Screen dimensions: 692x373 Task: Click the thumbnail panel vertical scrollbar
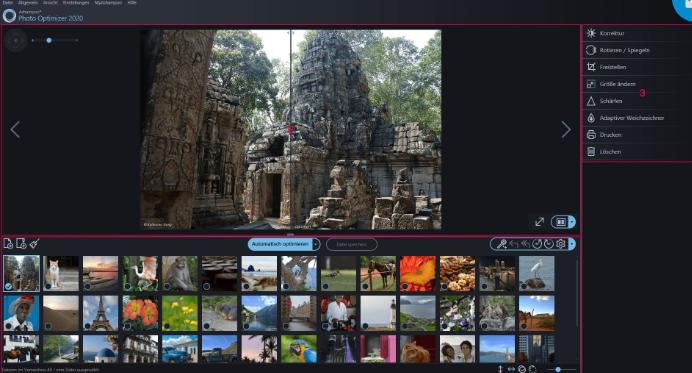coord(577,294)
